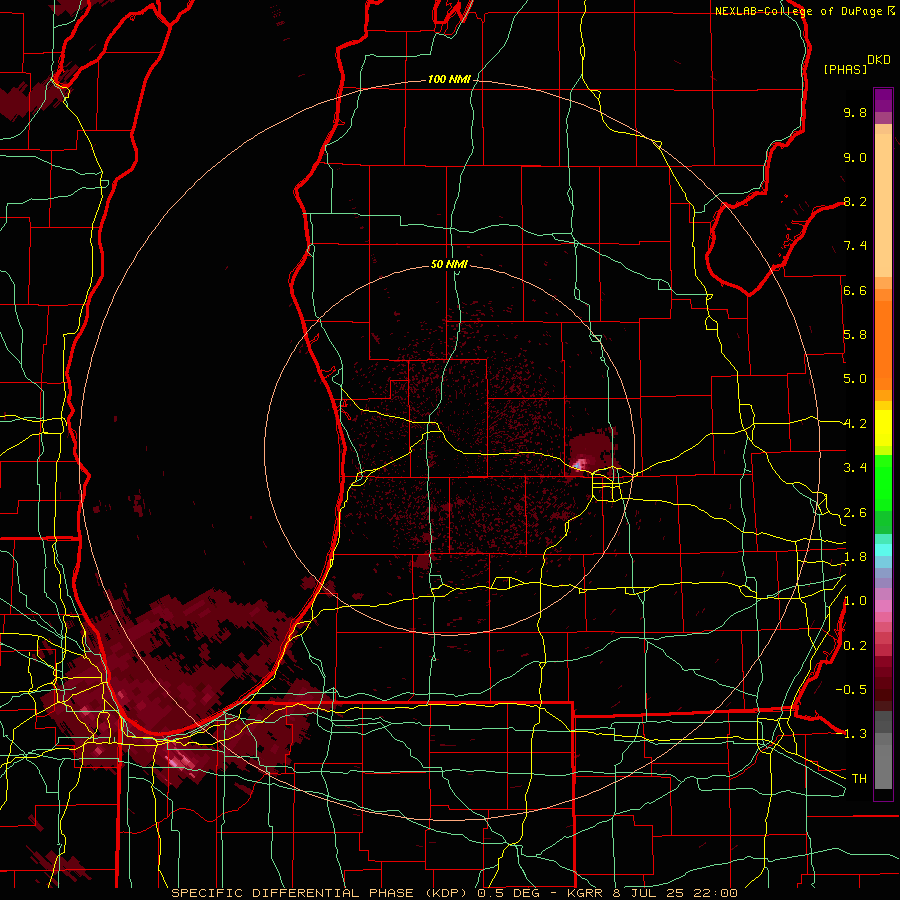
Task: Click the 100 NMI range ring label
Action: pos(449,79)
